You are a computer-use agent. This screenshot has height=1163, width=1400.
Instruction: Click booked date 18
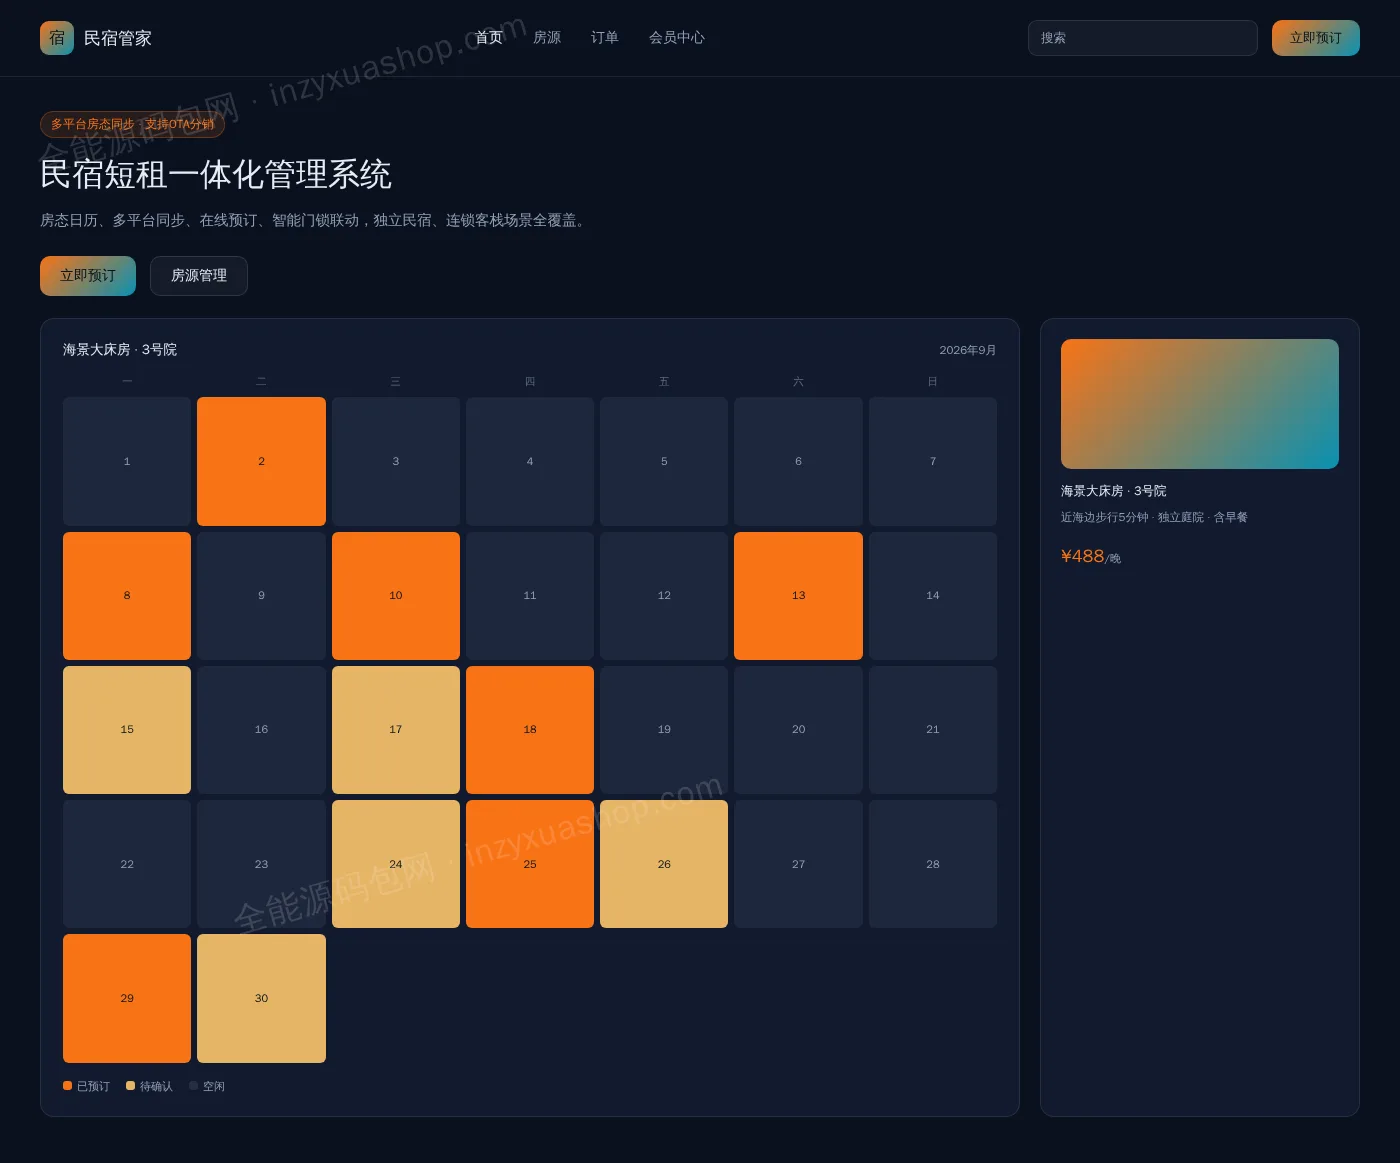tap(530, 730)
